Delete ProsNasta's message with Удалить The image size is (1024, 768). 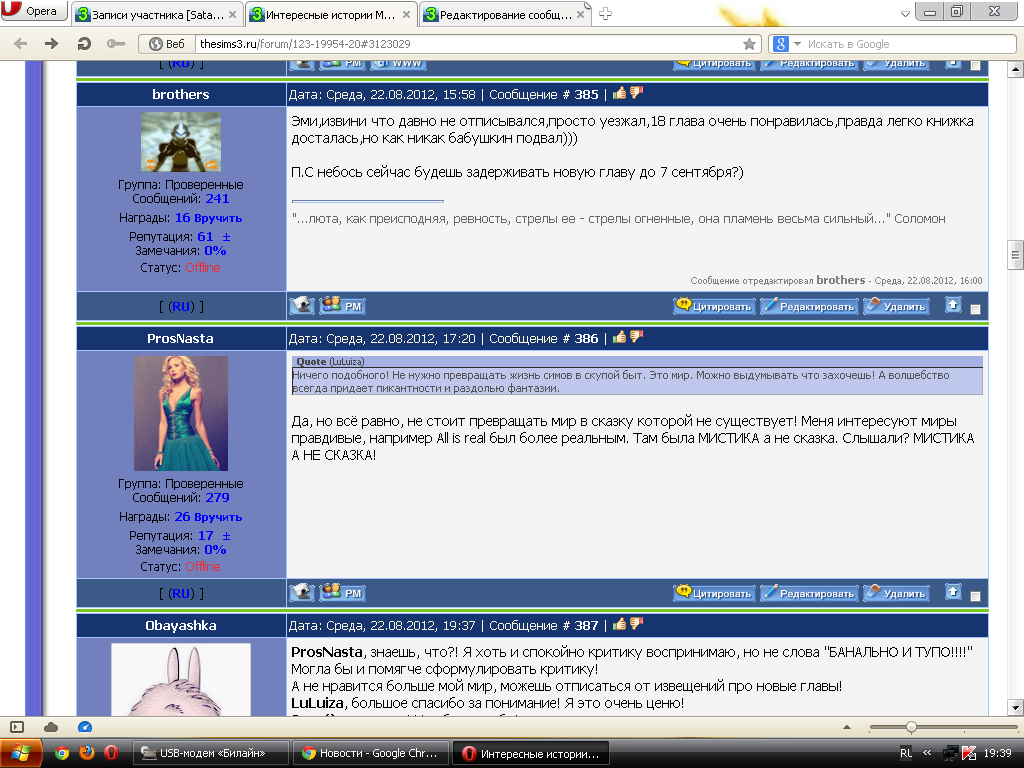tap(896, 593)
